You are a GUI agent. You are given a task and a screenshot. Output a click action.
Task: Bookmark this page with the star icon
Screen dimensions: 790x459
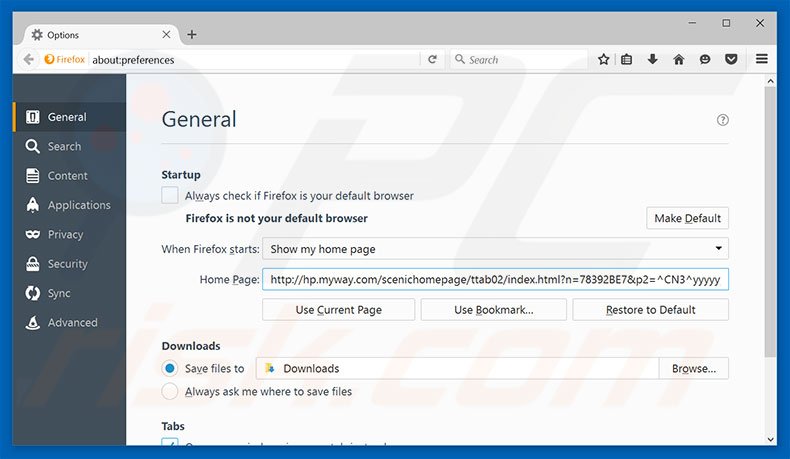tap(604, 59)
